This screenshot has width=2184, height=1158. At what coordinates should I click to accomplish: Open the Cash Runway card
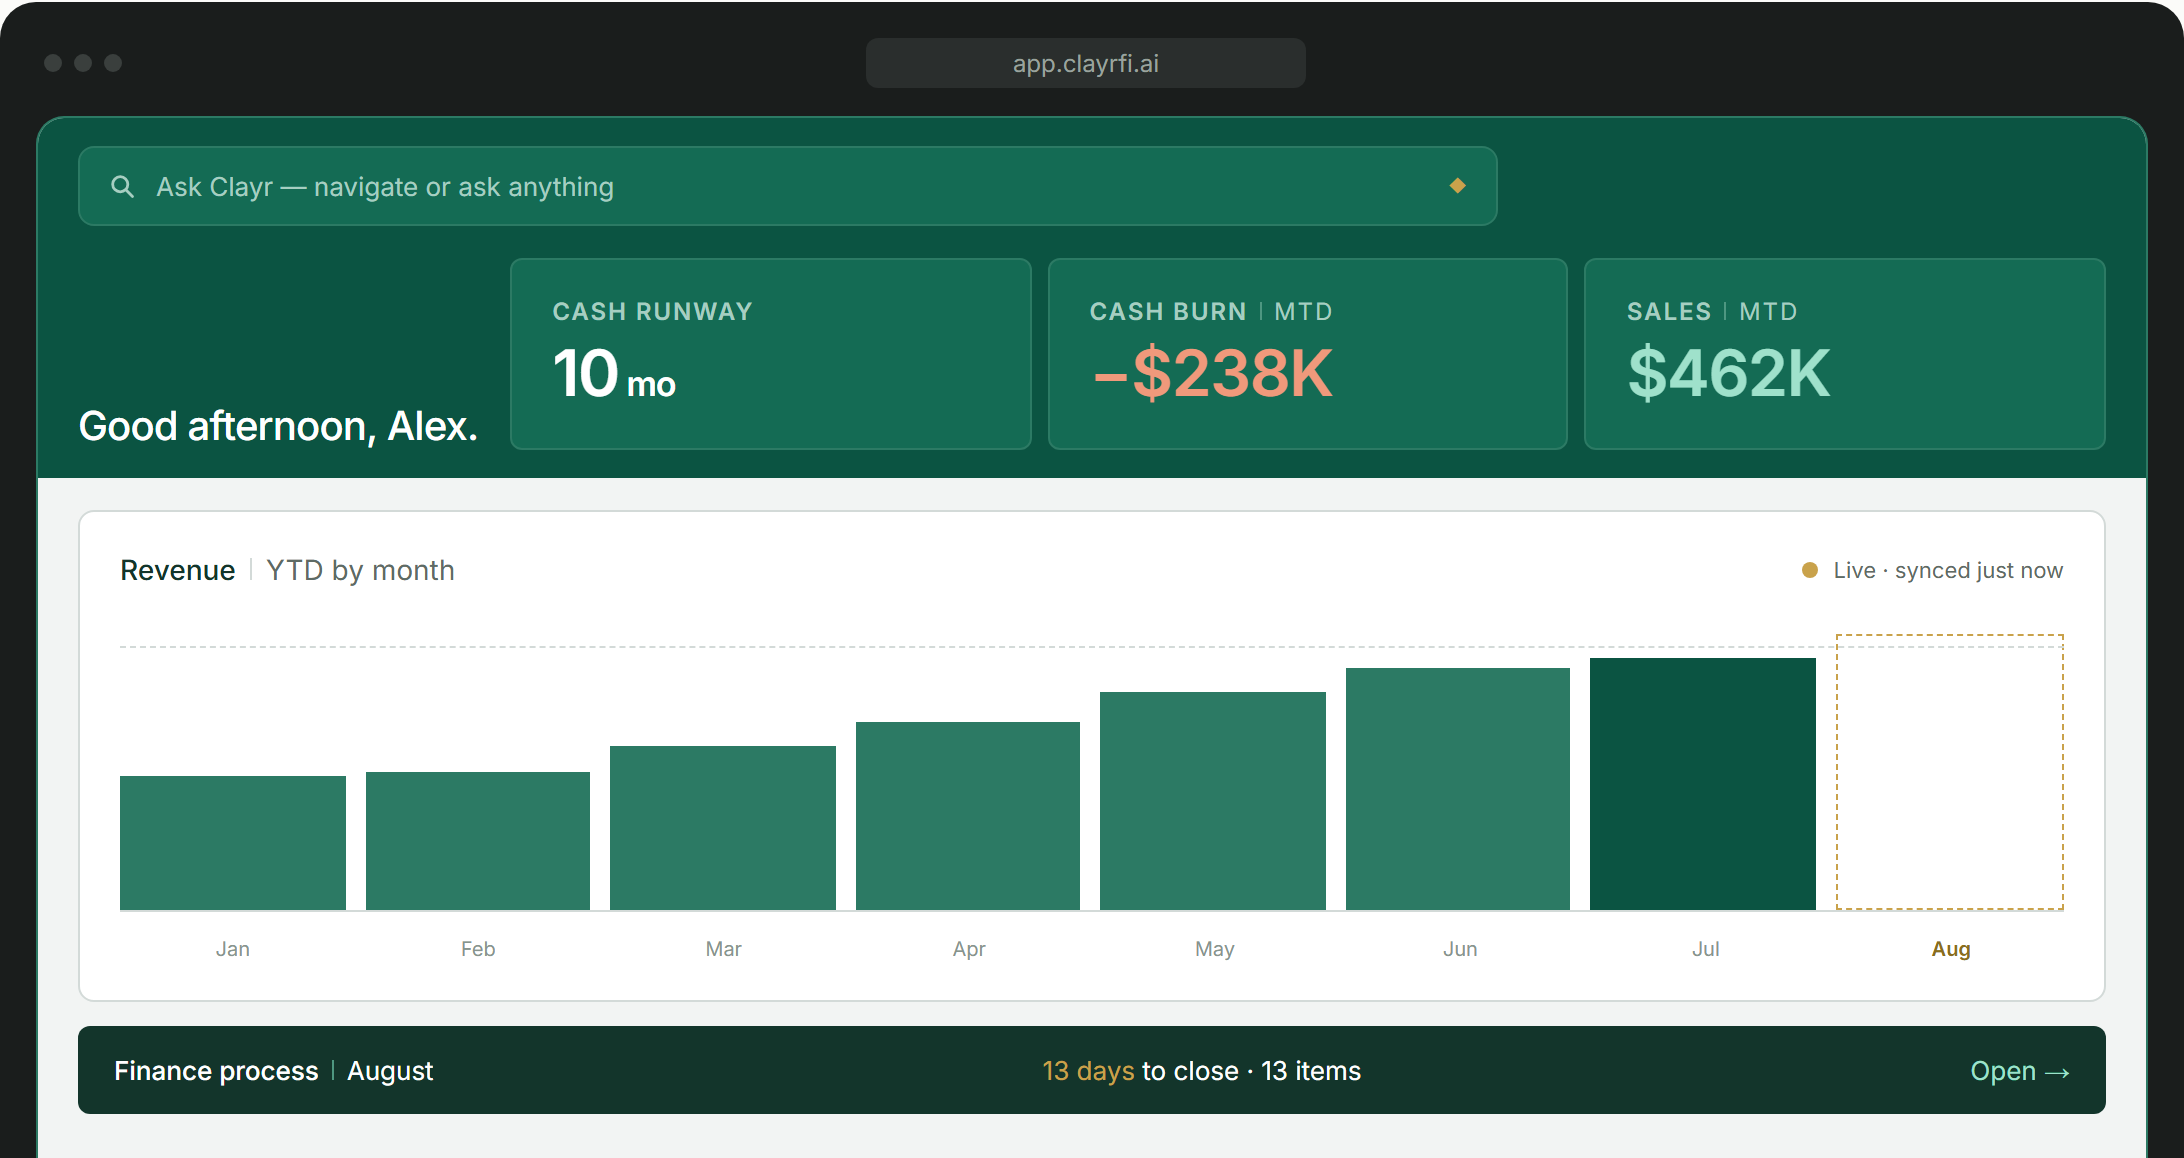770,354
